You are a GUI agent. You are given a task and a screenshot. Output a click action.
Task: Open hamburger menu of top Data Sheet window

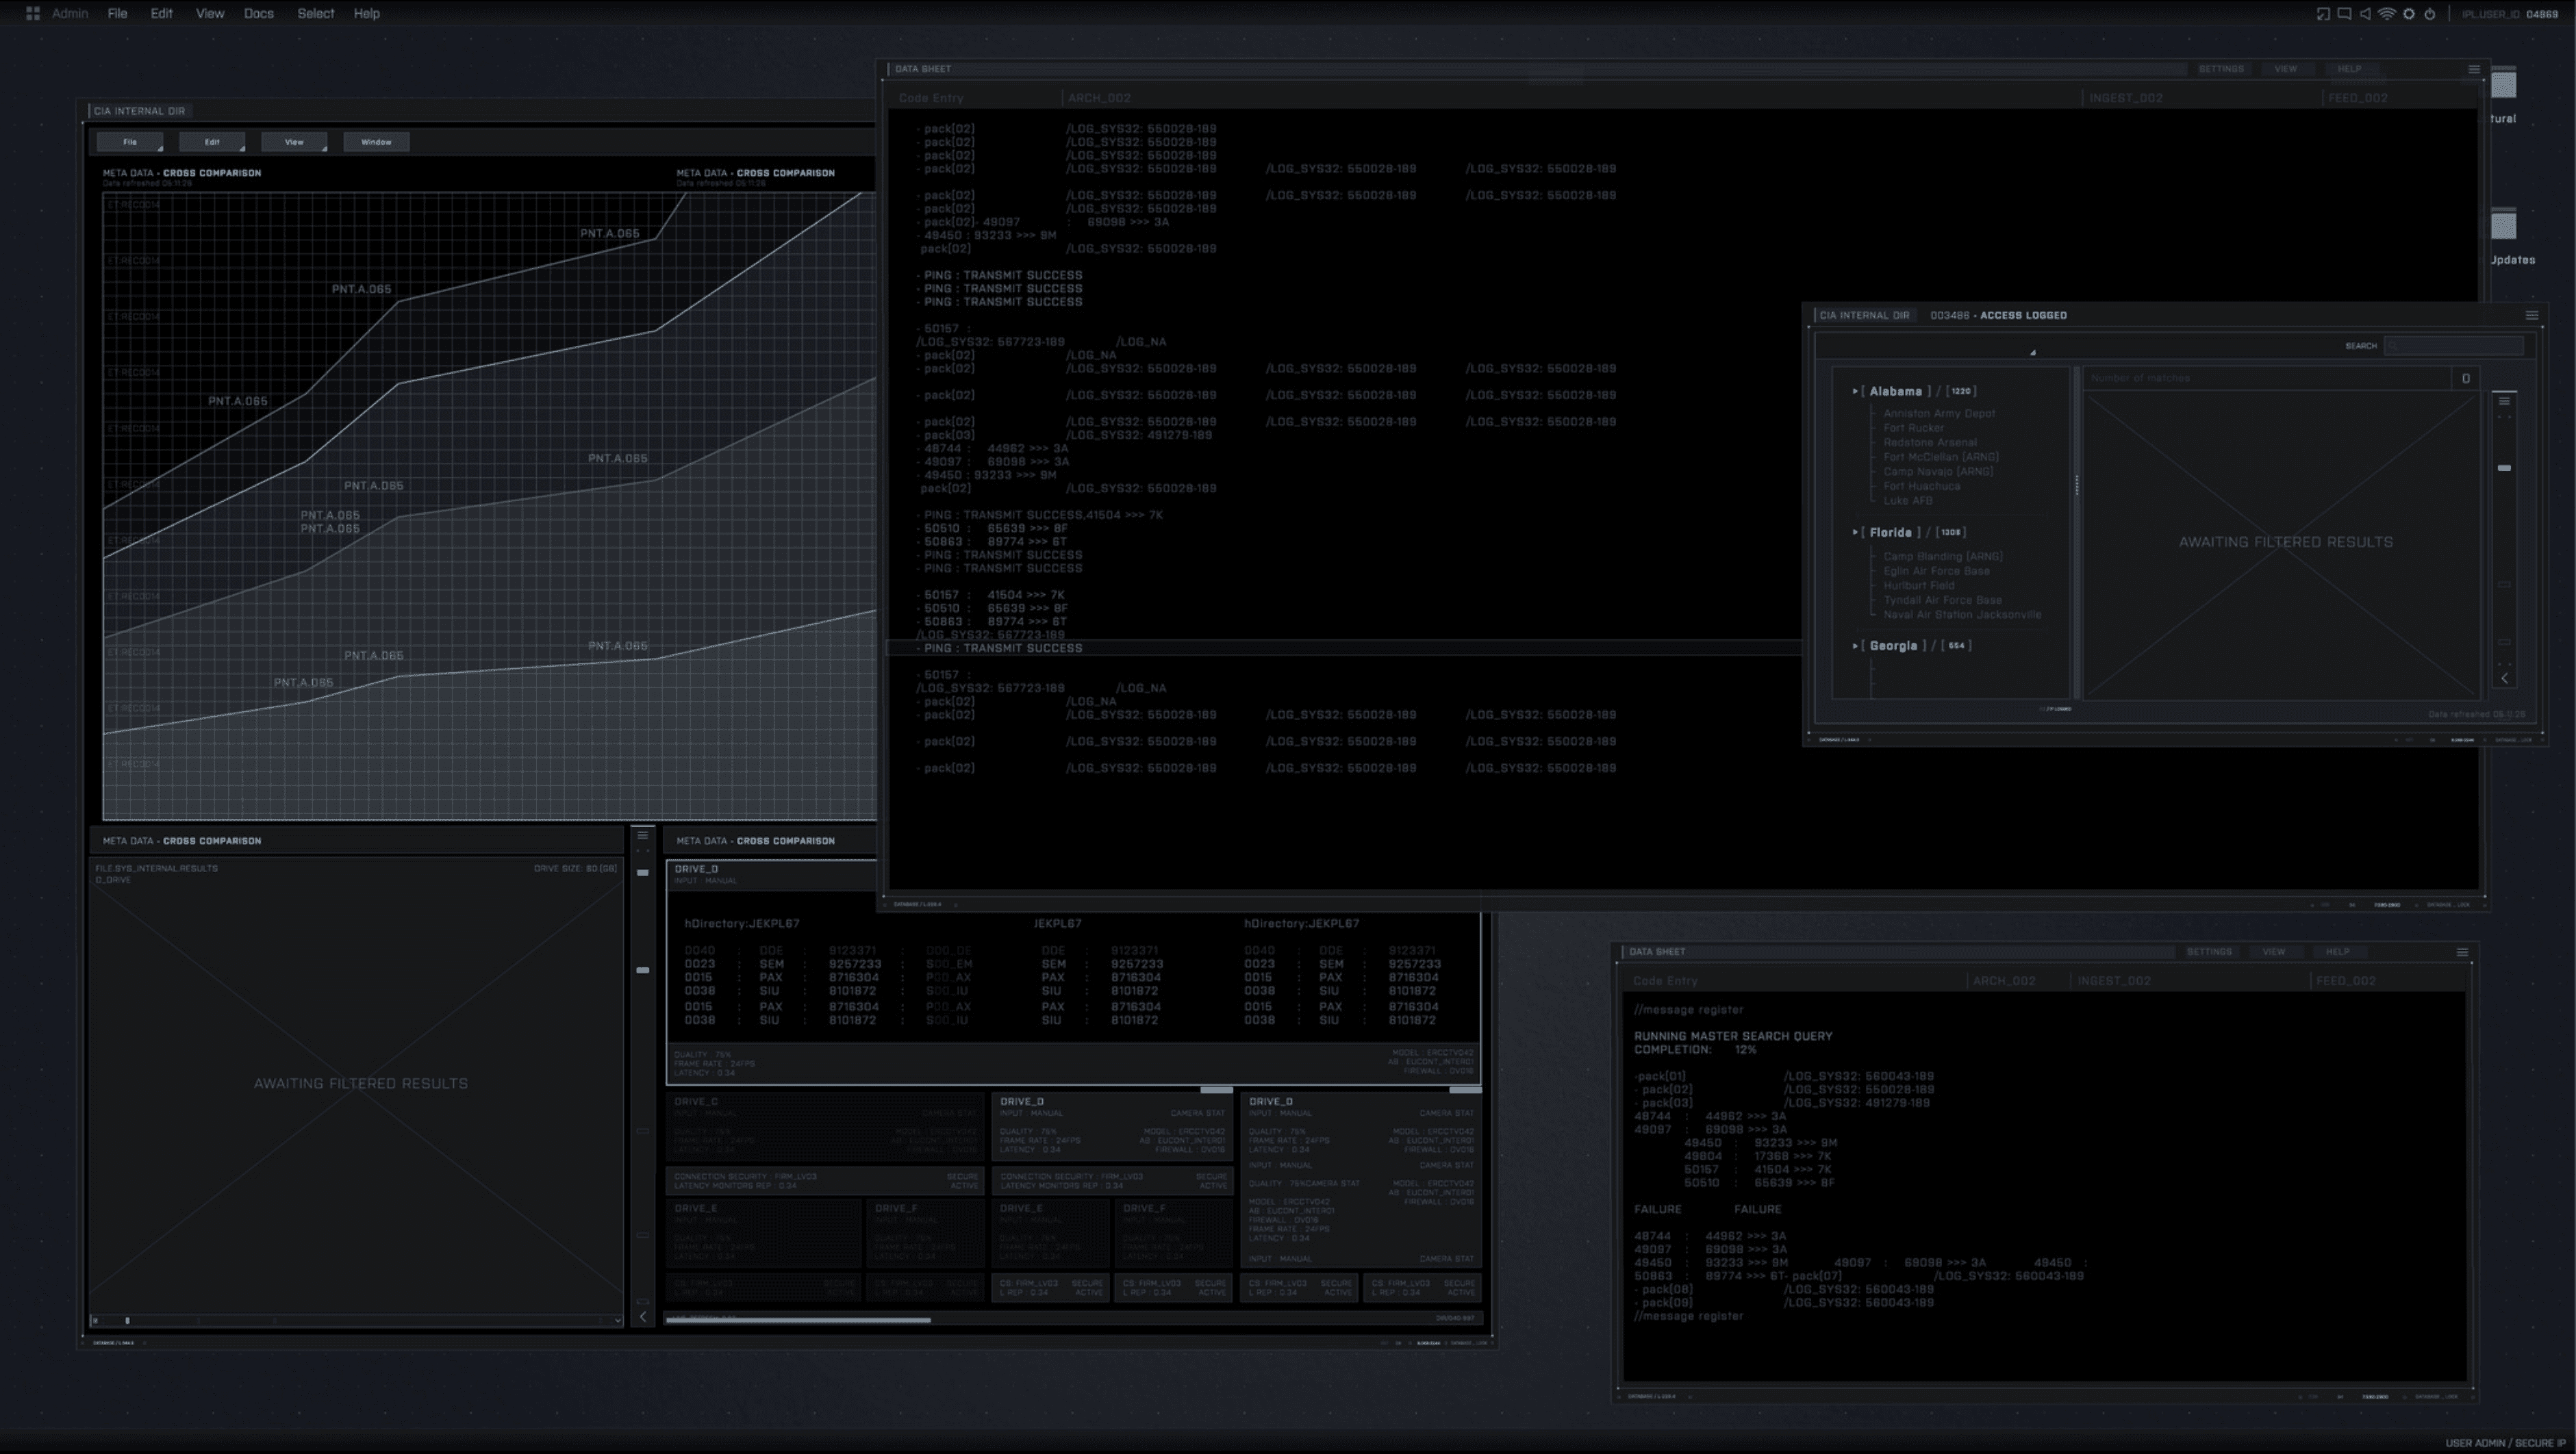[x=2474, y=69]
